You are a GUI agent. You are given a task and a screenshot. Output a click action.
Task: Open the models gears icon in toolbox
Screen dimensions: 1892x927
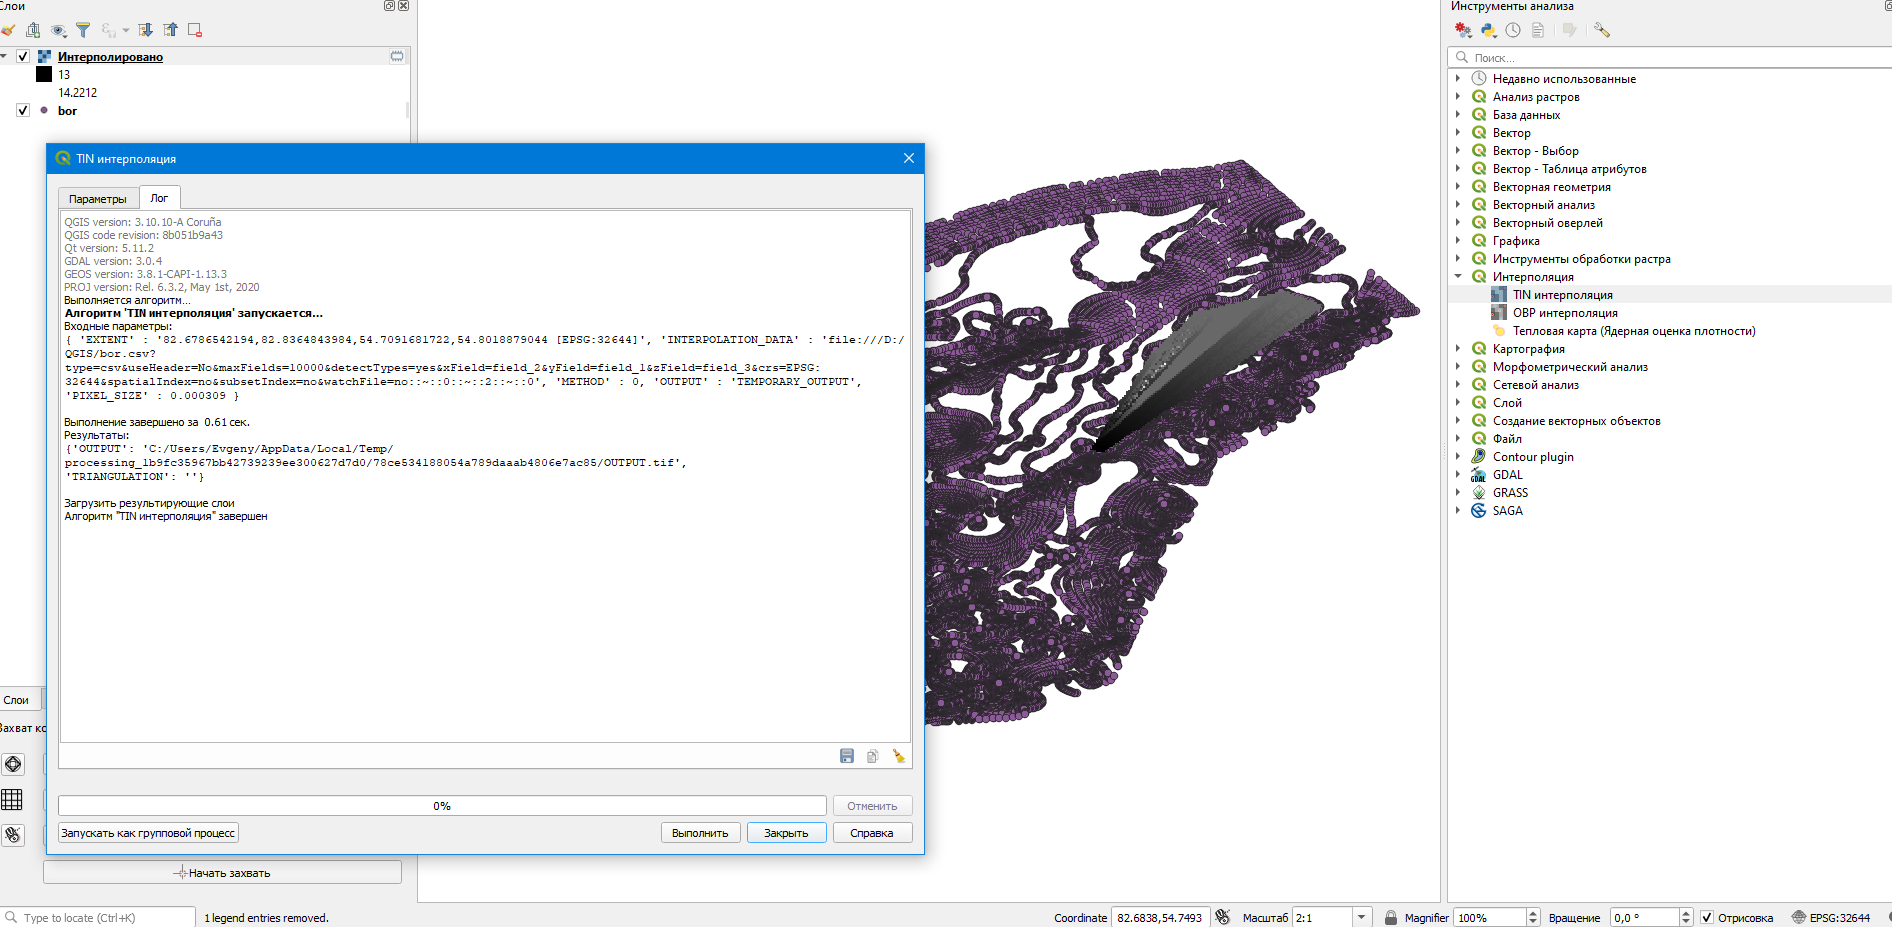(x=1463, y=30)
